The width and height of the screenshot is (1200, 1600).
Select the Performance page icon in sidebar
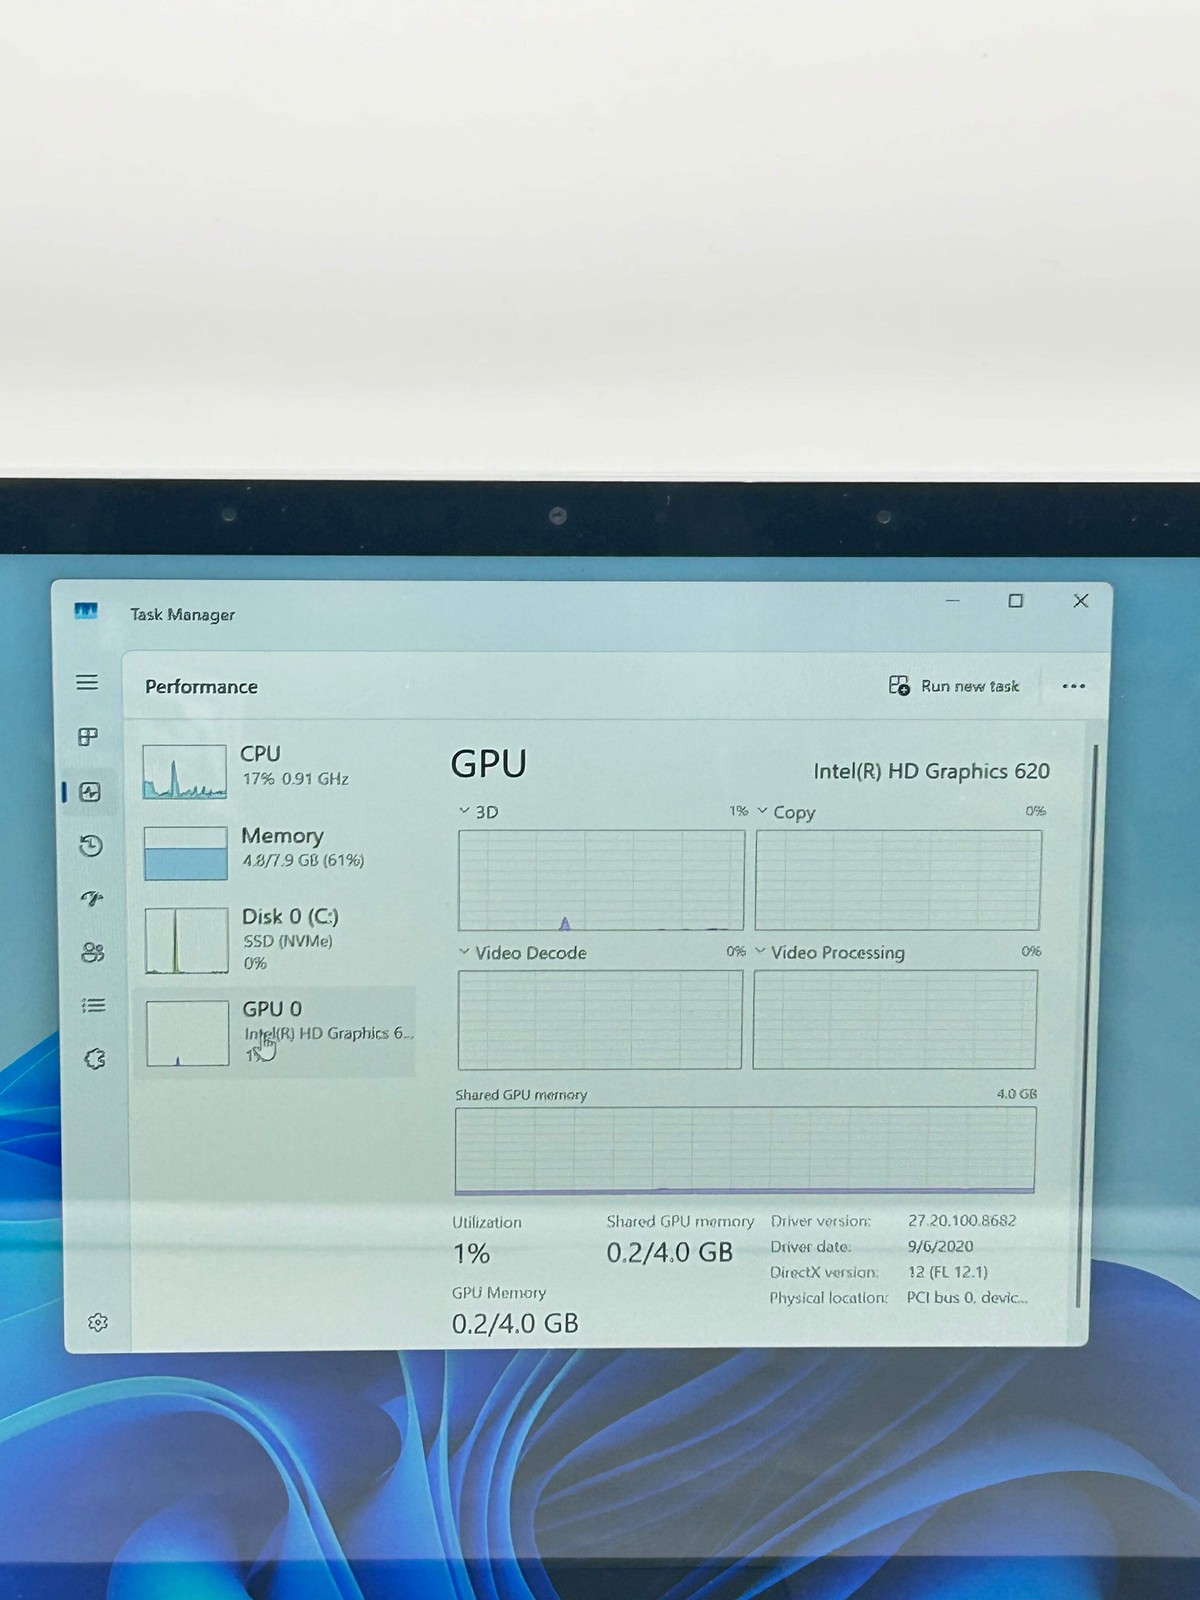pos(90,792)
